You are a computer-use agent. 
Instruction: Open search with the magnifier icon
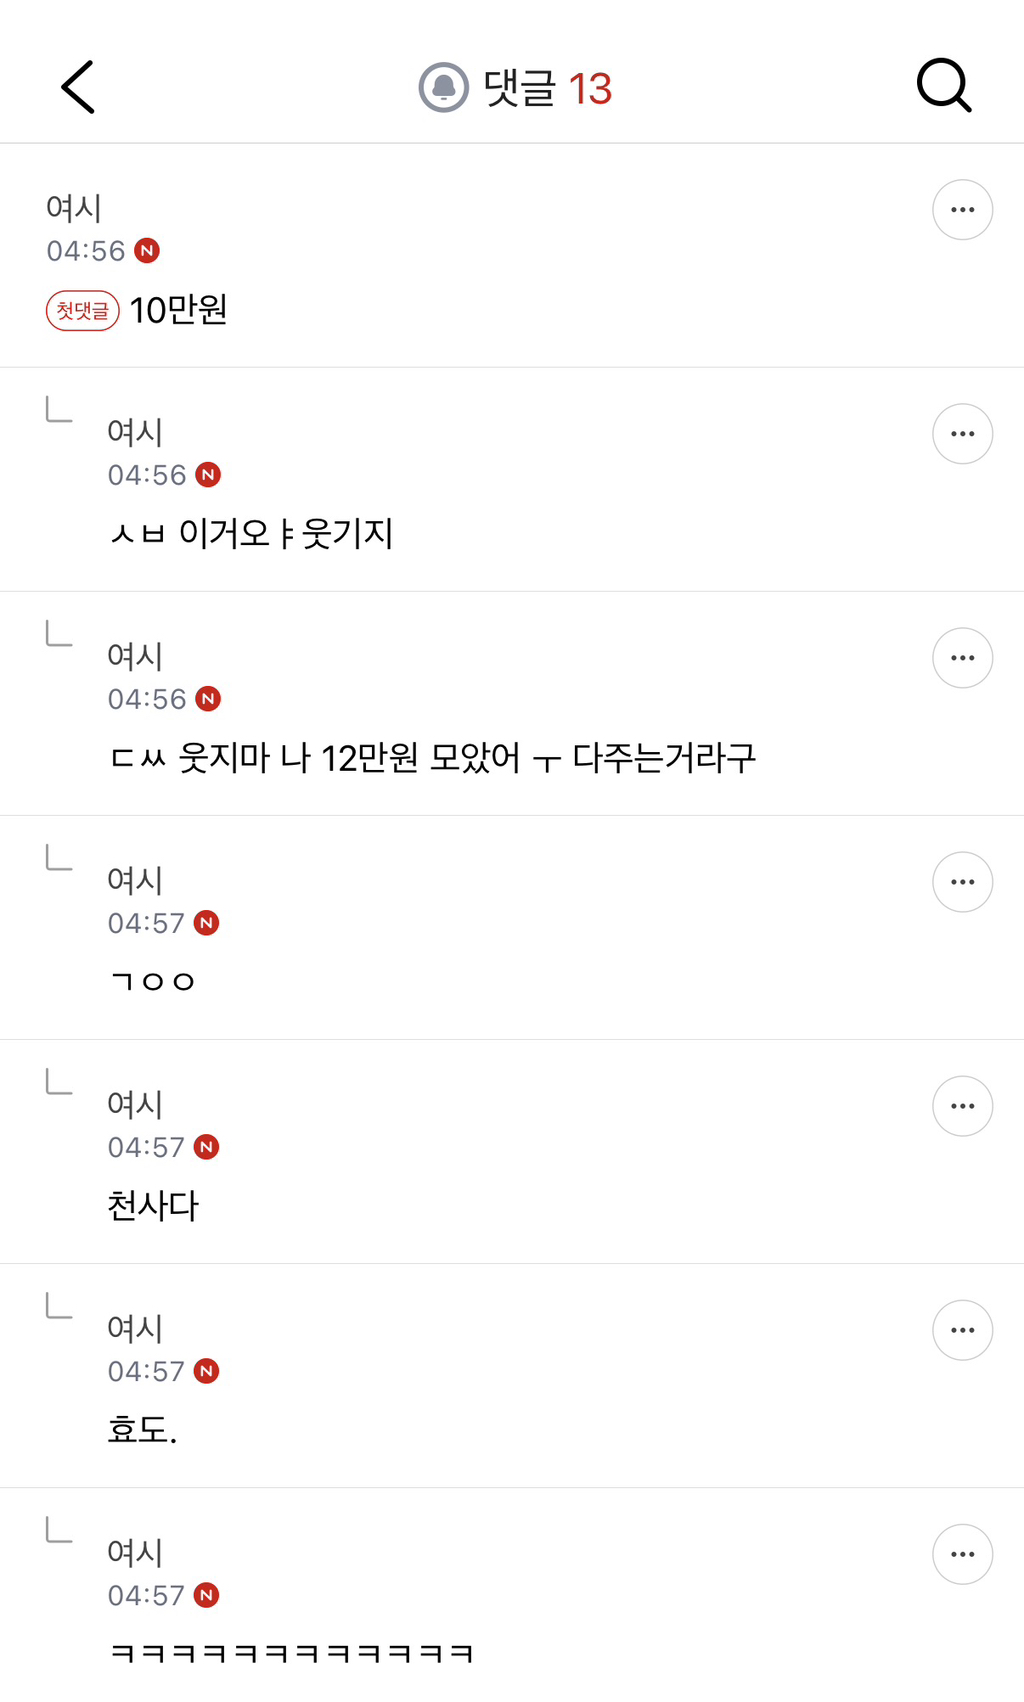click(943, 86)
